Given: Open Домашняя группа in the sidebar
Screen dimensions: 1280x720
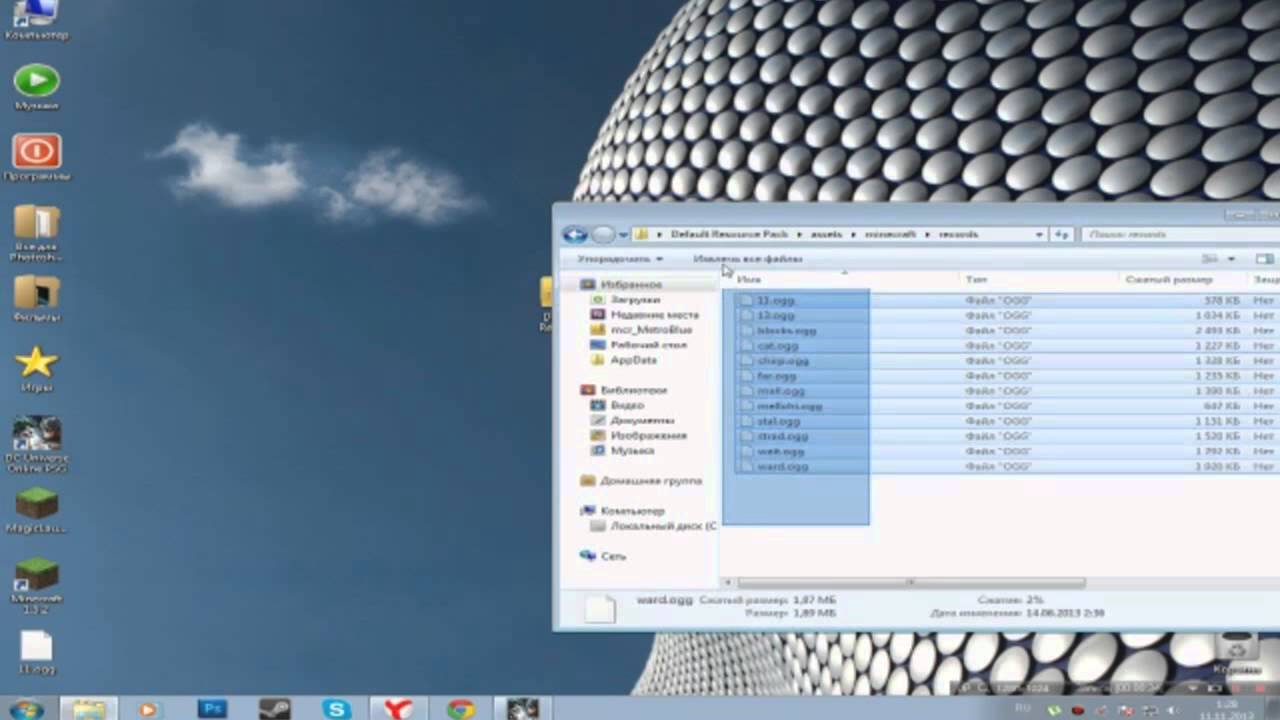Looking at the screenshot, I should click(x=650, y=481).
